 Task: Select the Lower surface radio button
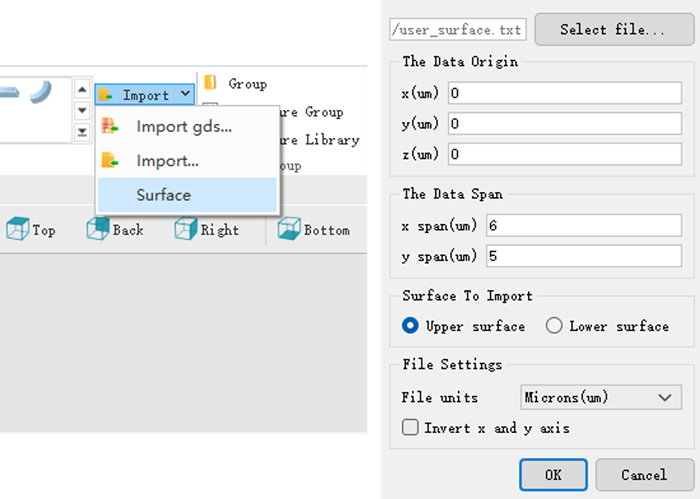(x=554, y=326)
